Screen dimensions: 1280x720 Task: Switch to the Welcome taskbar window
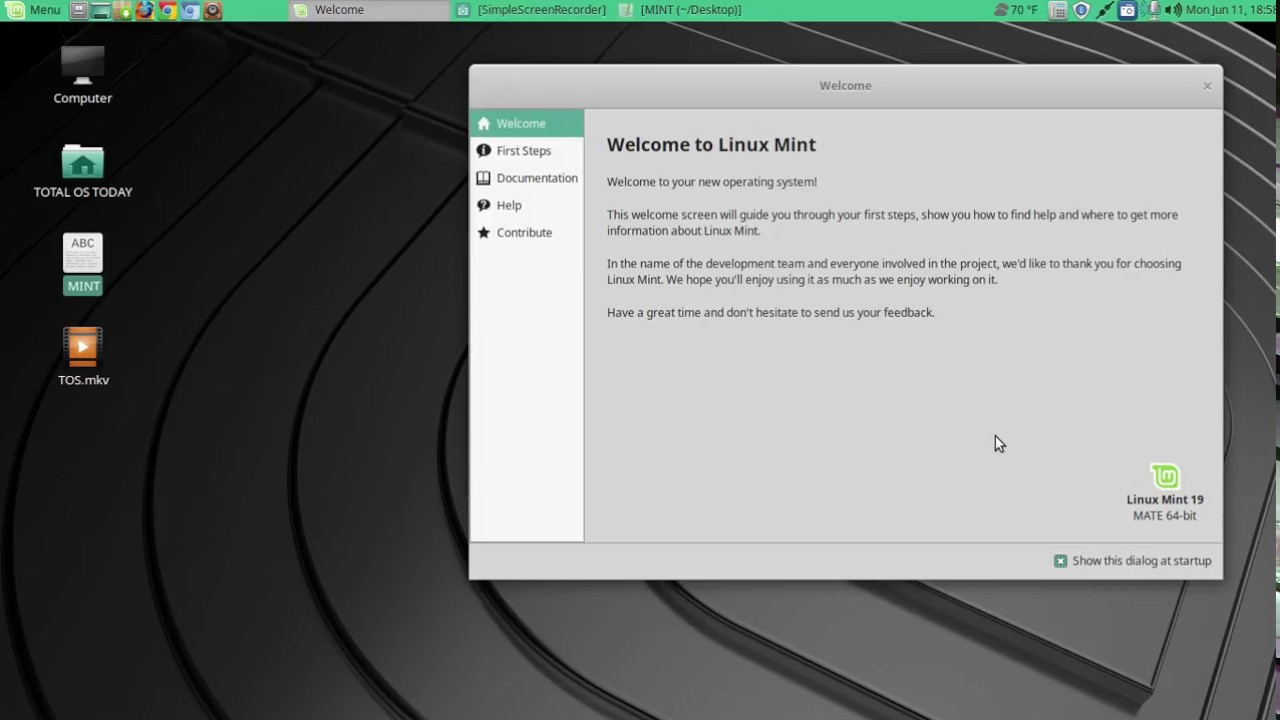[370, 10]
